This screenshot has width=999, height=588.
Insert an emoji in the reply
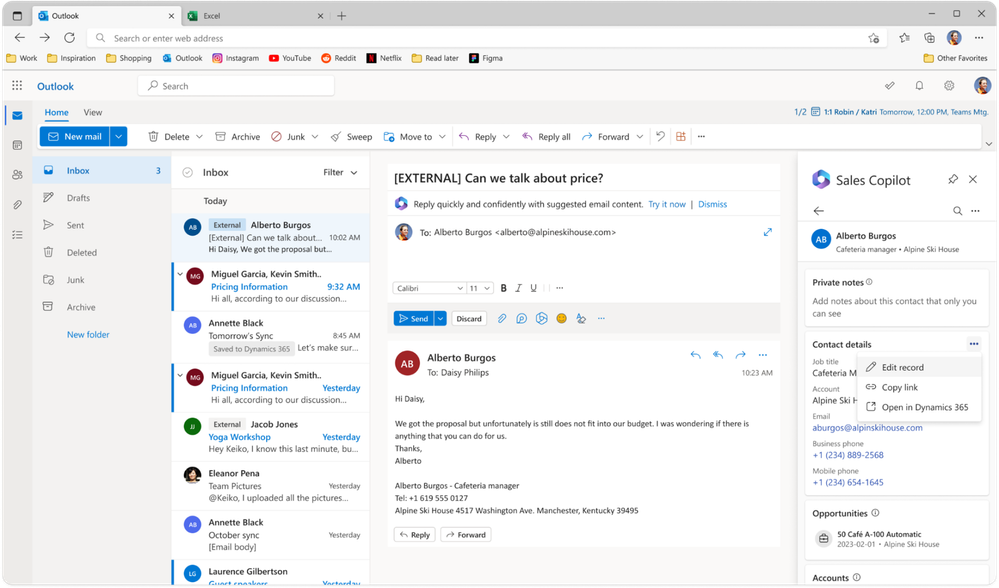[561, 319]
